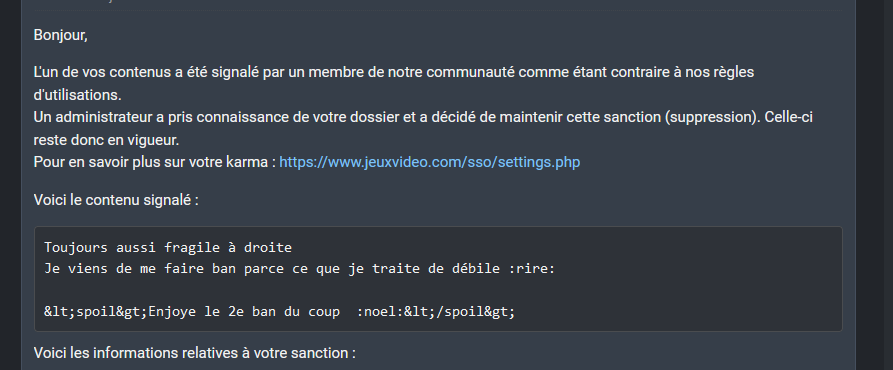Screen dimensions: 893x370
Task: Click the "Voici le contenu signalé :" heading
Action: pyautogui.click(x=116, y=200)
